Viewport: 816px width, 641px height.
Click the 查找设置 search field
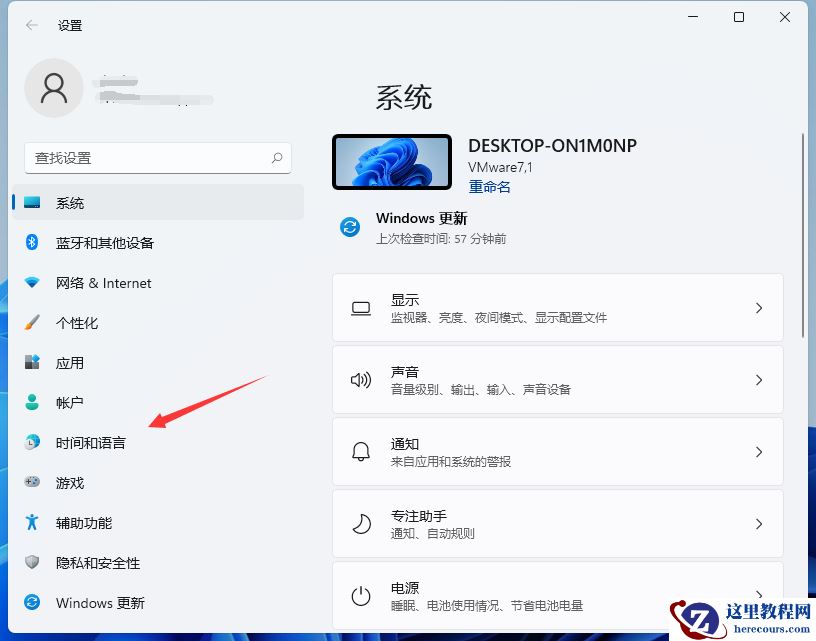point(157,158)
